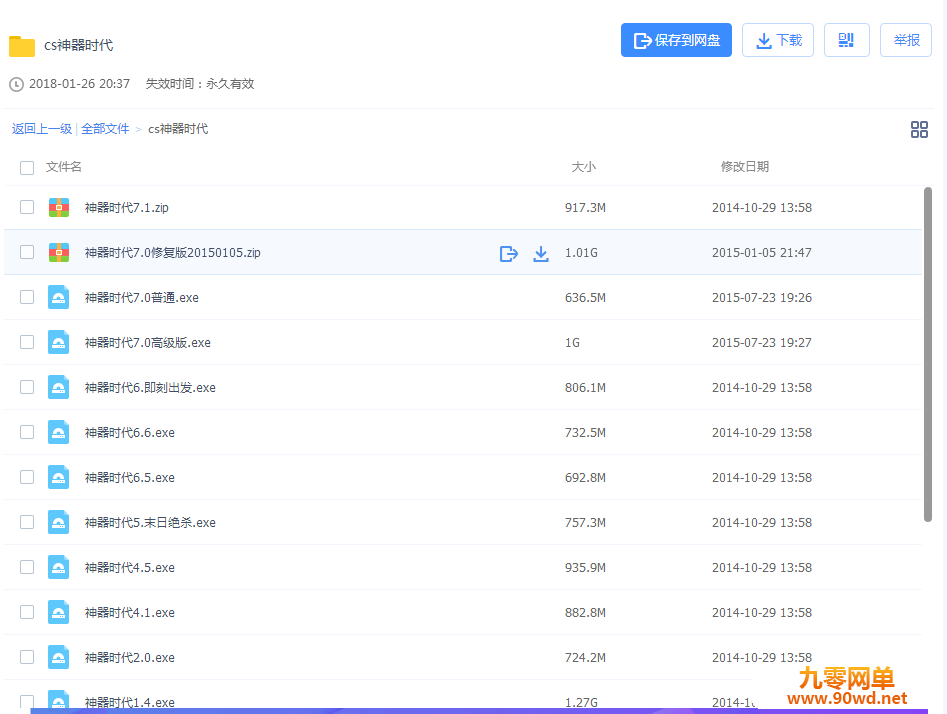Select checkbox of 神器时代7.0高级版.exe
947x714 pixels.
(x=27, y=342)
